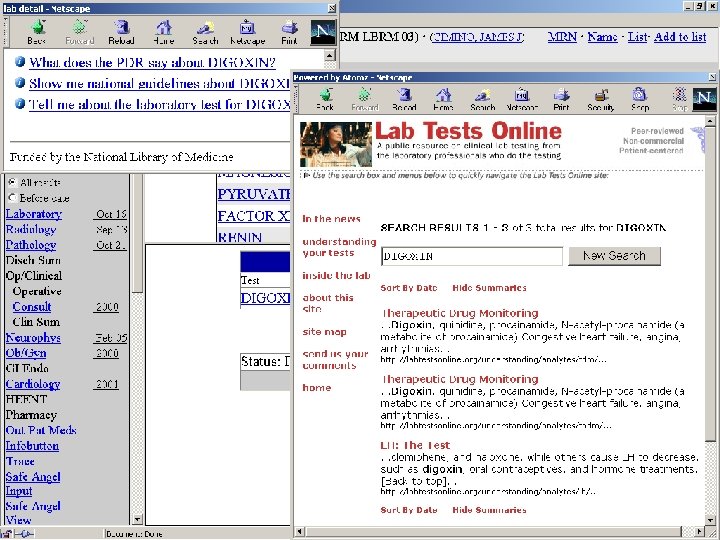Image resolution: width=720 pixels, height=540 pixels.
Task: Click the RENIN test link
Action: 240,237
